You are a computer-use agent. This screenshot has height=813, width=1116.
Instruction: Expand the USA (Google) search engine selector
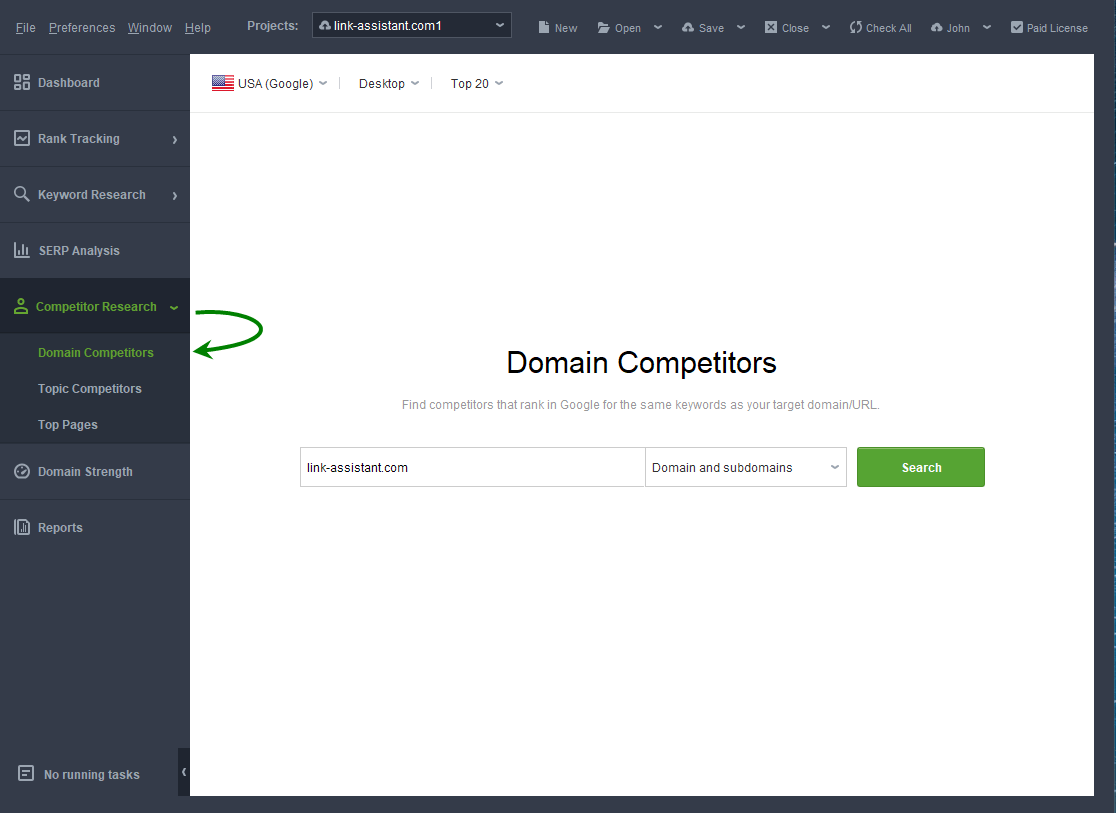tap(268, 83)
